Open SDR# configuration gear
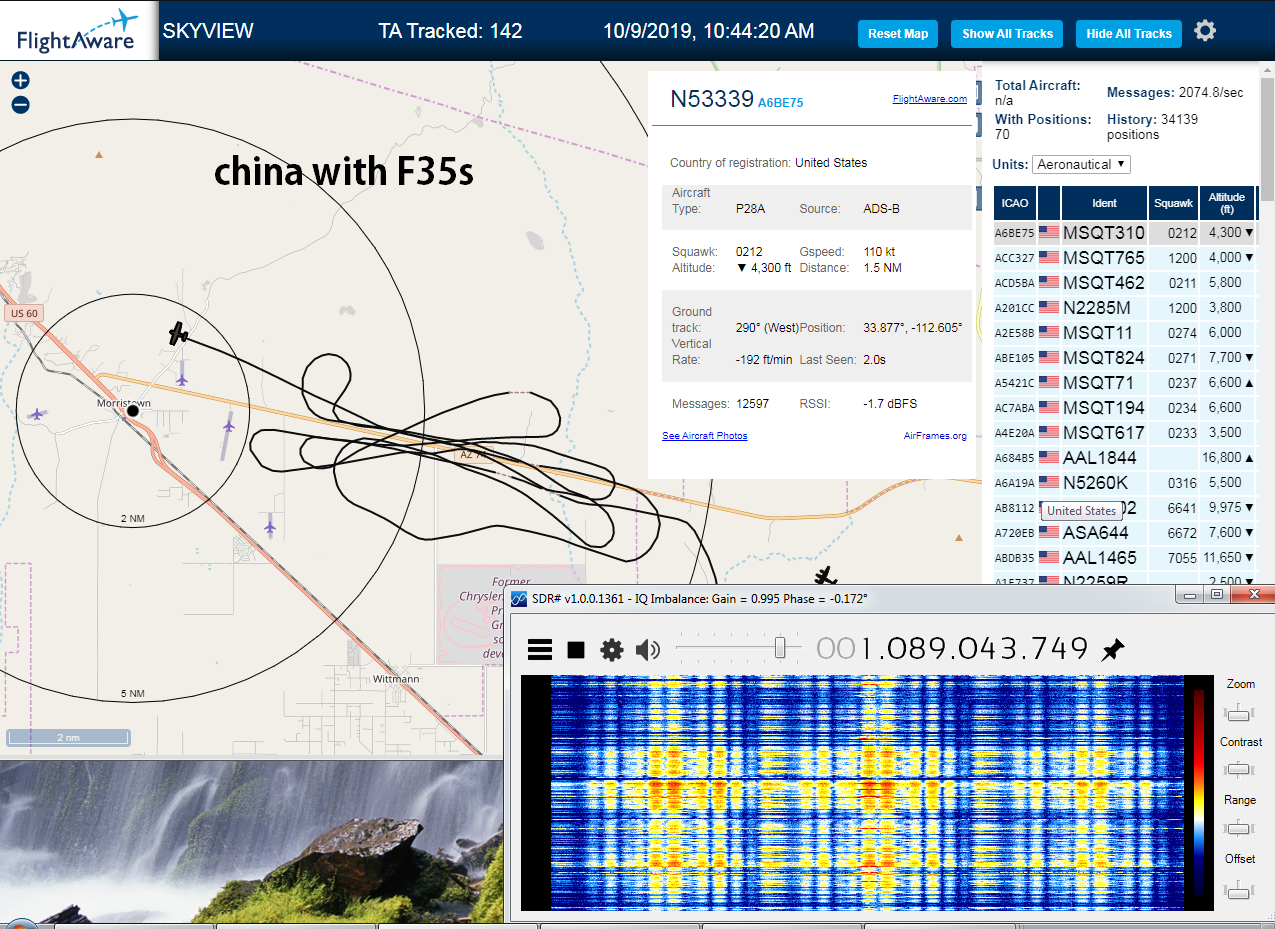Viewport: 1275px width, 929px height. (611, 650)
